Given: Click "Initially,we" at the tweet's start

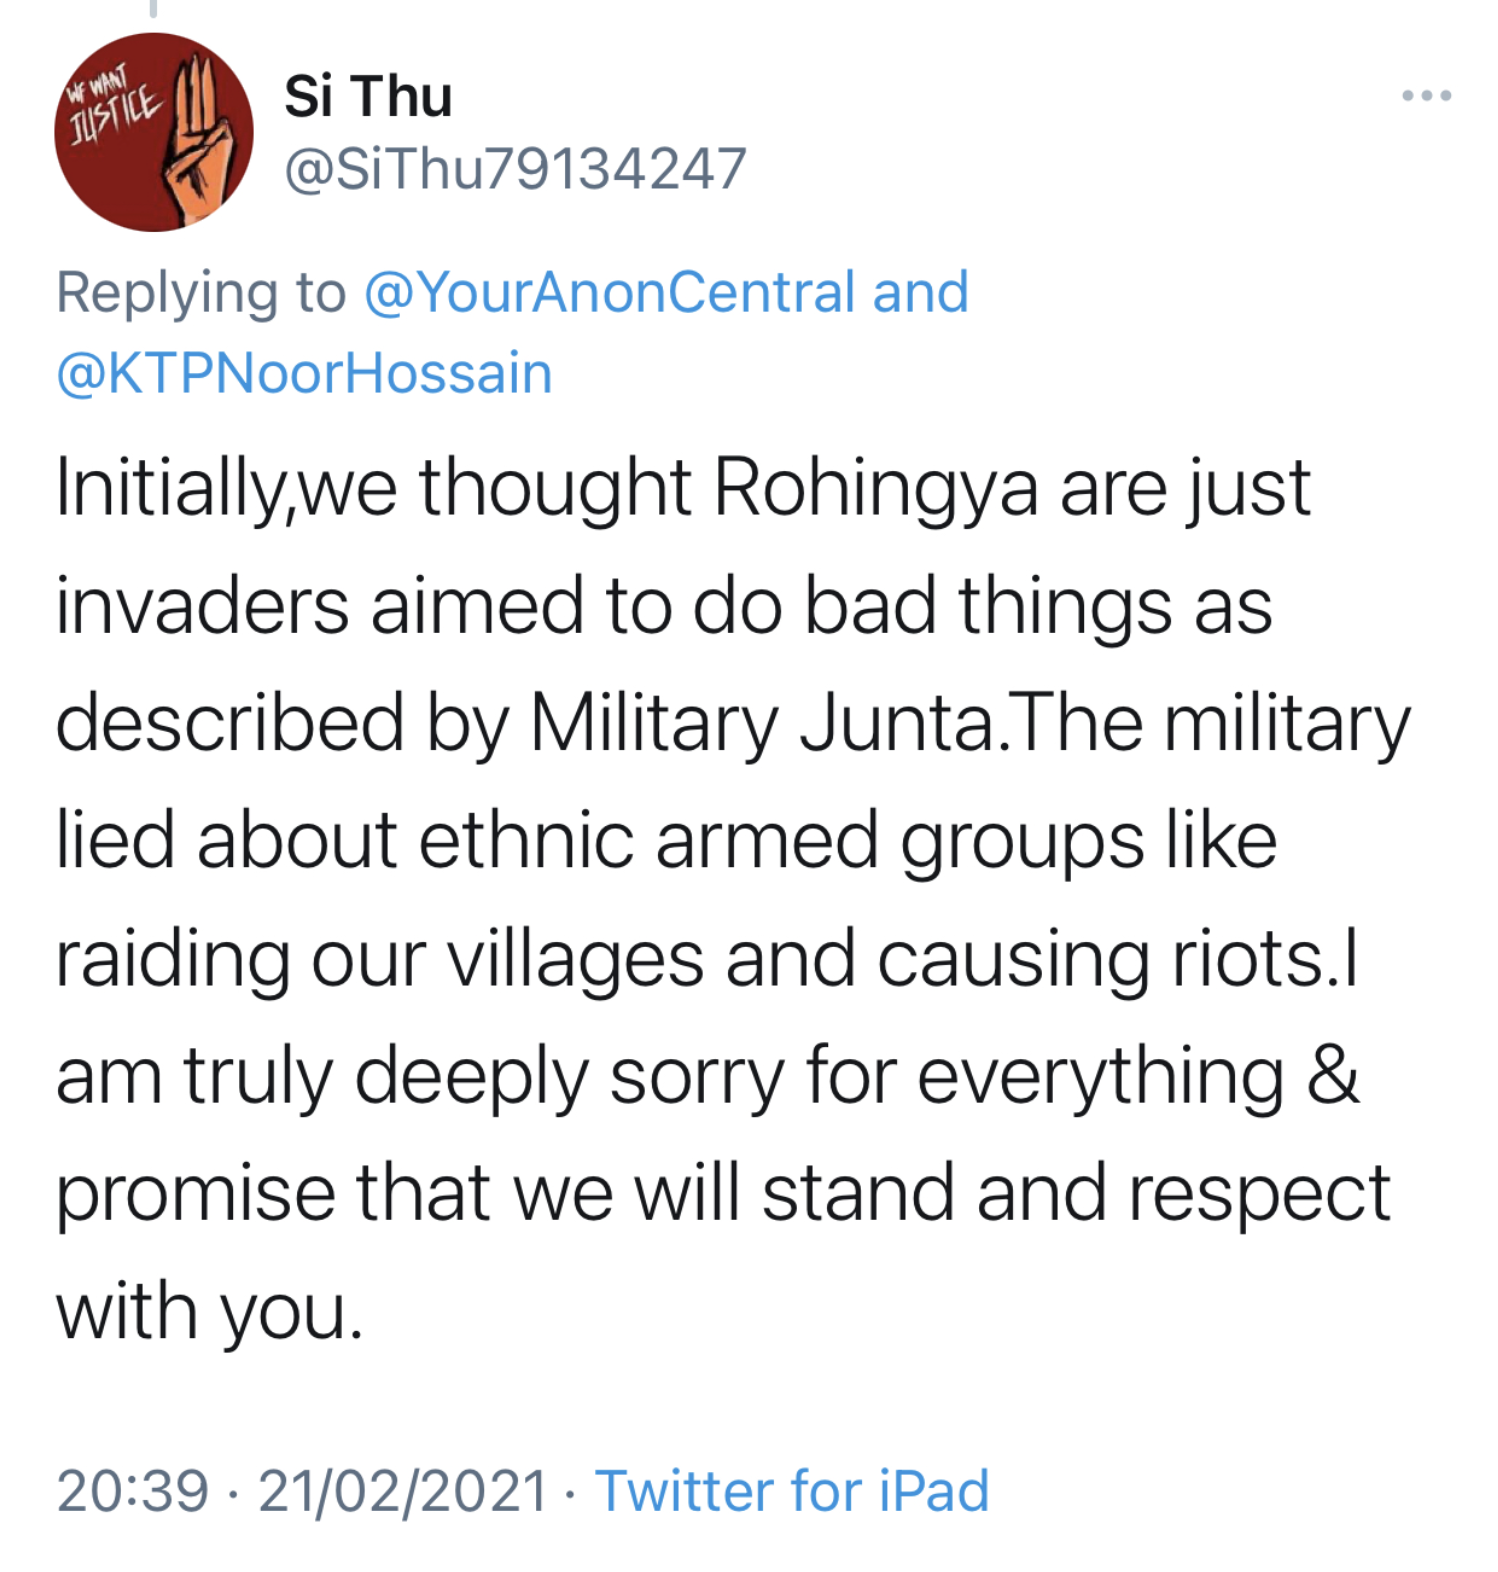Looking at the screenshot, I should (226, 489).
